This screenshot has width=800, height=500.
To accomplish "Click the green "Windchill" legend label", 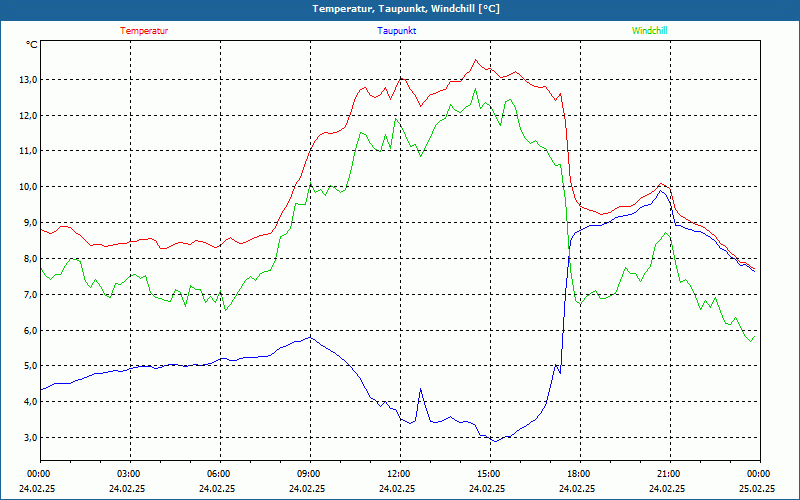I will (x=649, y=31).
